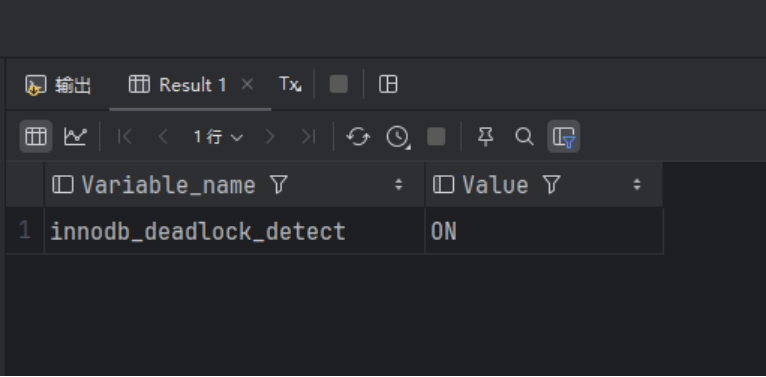Jump to the last page of results
The height and width of the screenshot is (377, 766).
pos(308,137)
